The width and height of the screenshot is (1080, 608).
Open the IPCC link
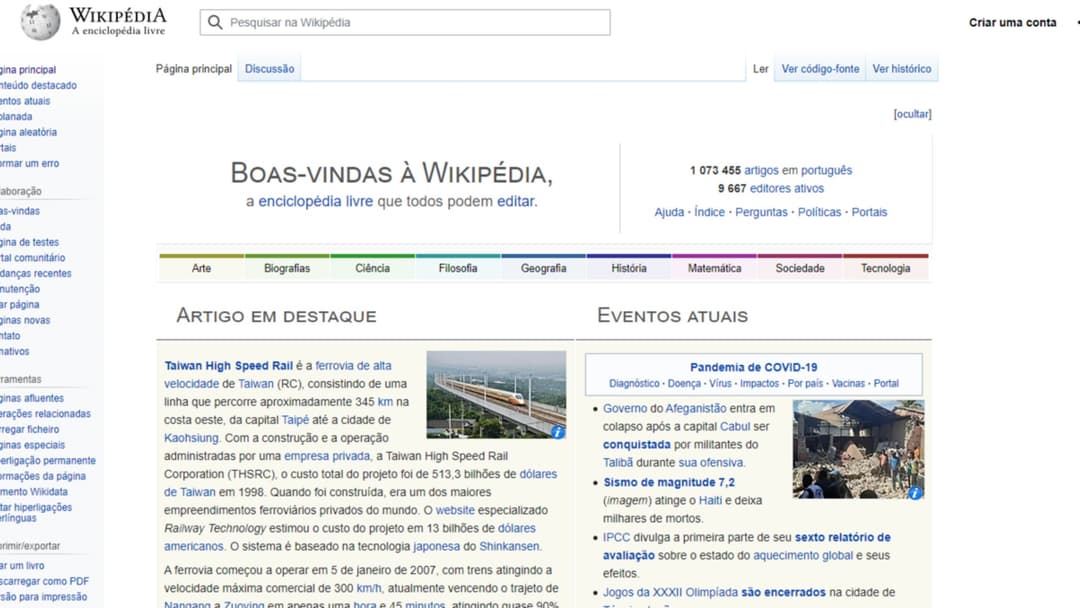(616, 537)
